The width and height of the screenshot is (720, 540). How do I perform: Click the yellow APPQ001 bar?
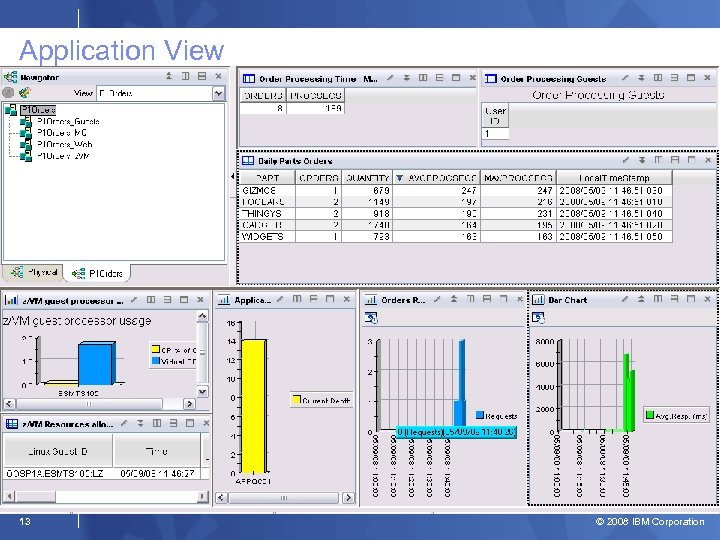253,406
